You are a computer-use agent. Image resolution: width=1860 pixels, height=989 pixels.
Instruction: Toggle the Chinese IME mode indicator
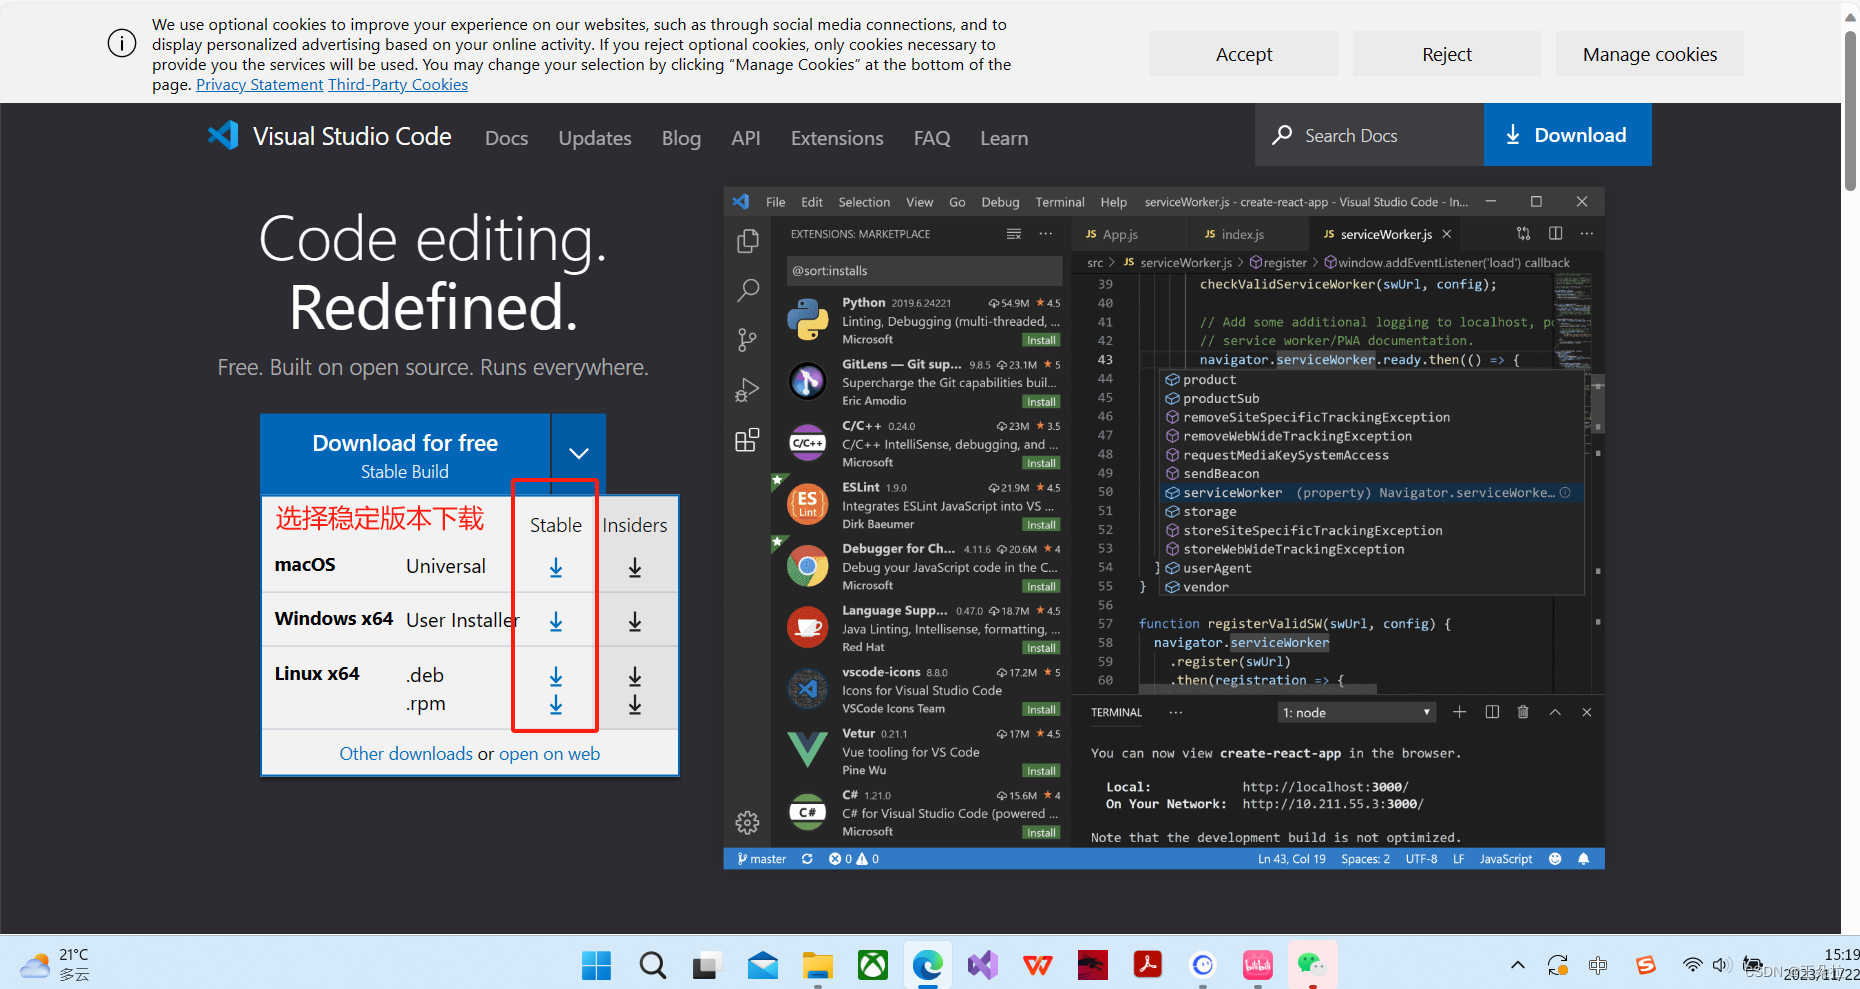pyautogui.click(x=1598, y=965)
